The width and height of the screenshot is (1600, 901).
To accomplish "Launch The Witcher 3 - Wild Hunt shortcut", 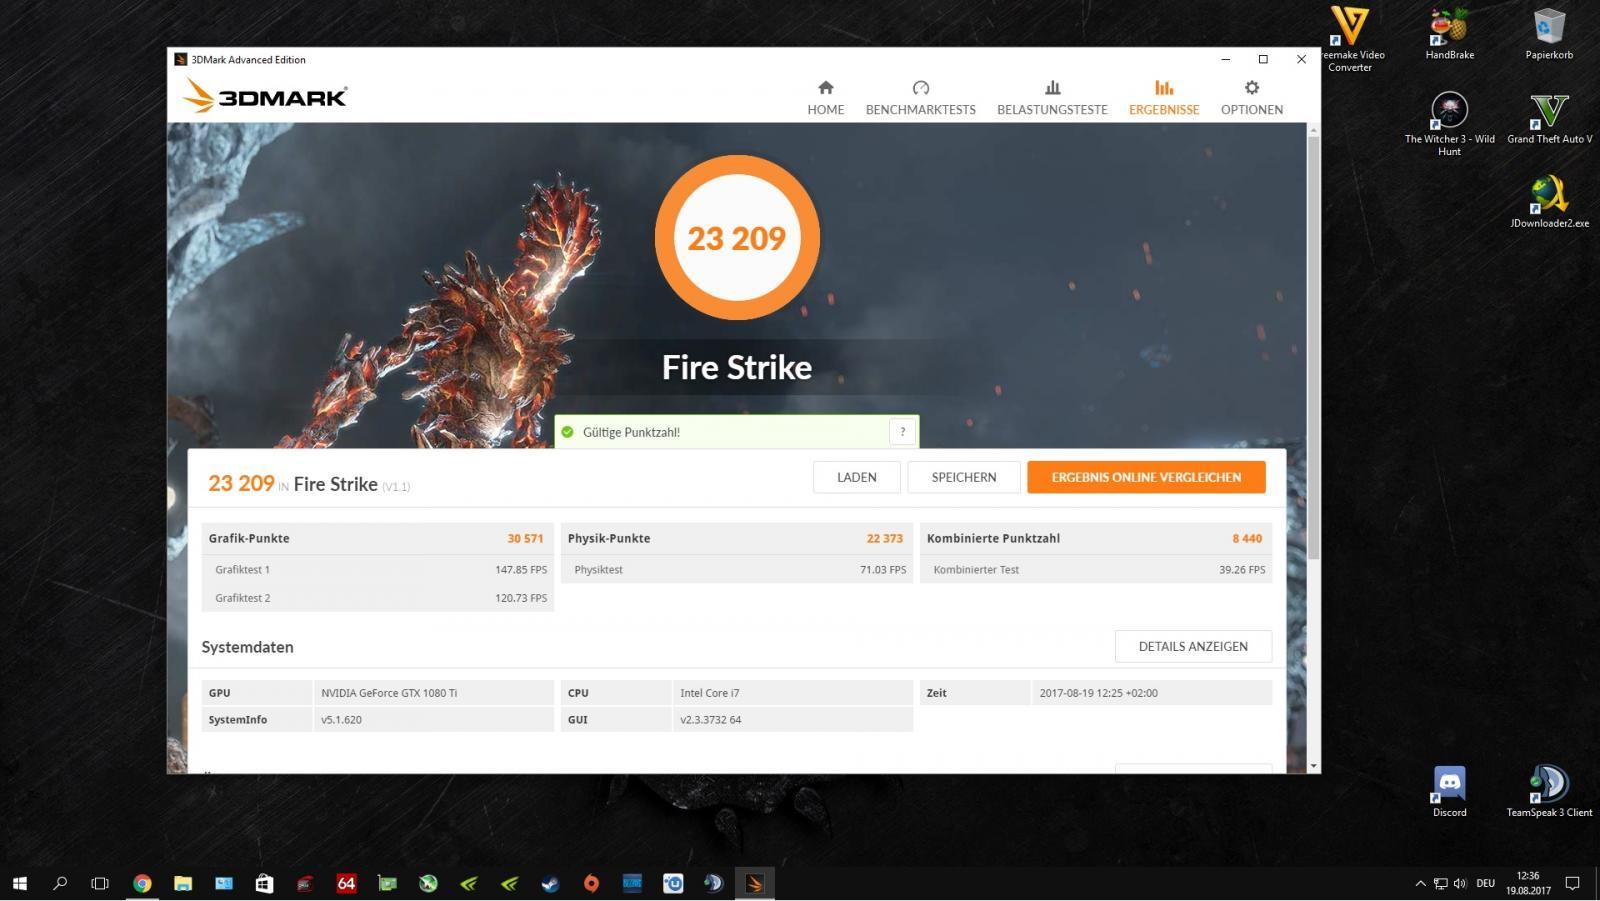I will coord(1449,124).
